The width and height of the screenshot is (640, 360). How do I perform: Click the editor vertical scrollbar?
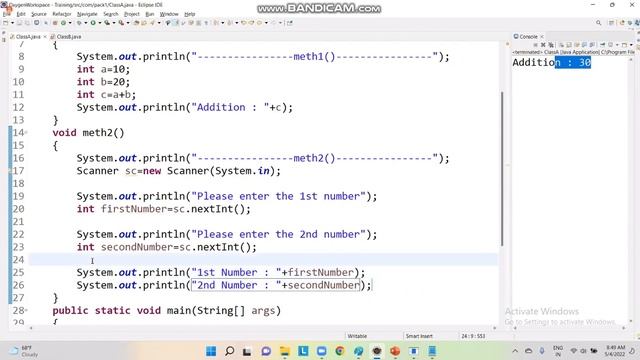[502, 169]
